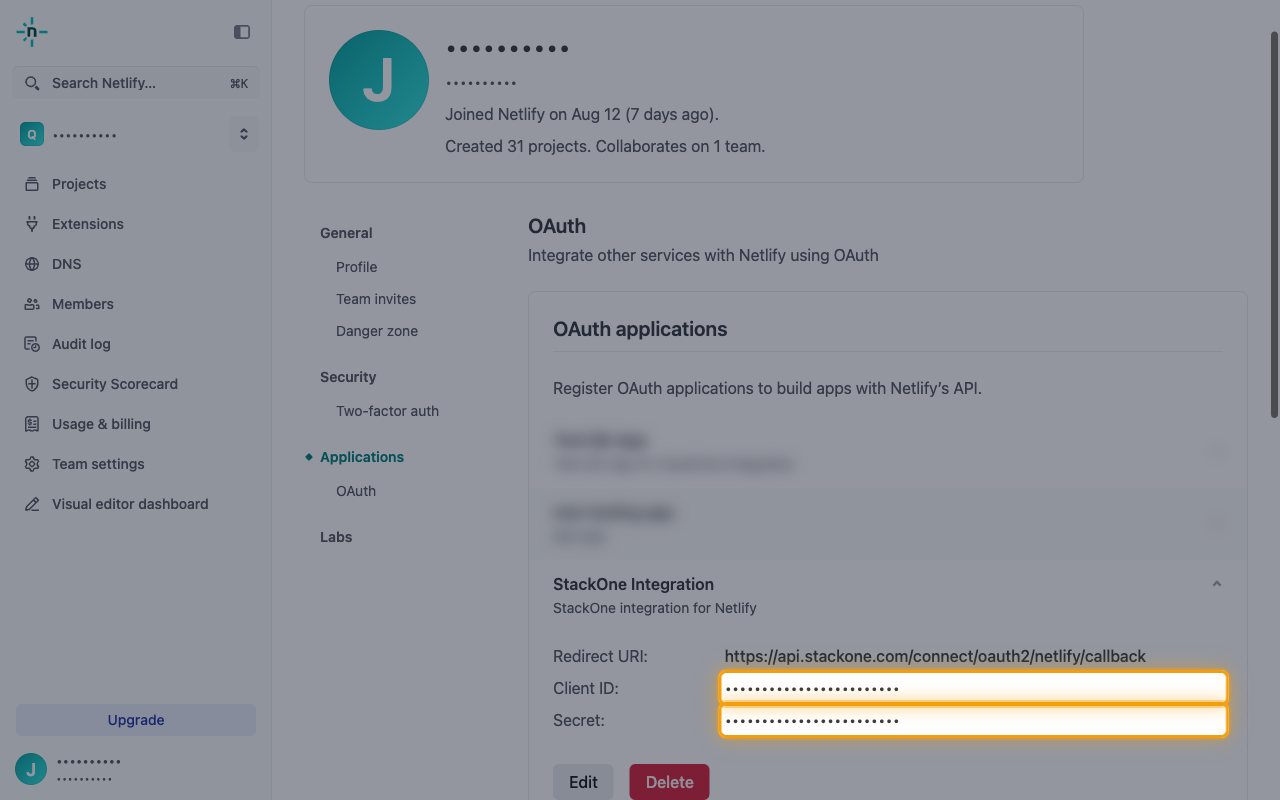This screenshot has height=800, width=1280.
Task: Click the user J avatar at bottom left
Action: 31,769
